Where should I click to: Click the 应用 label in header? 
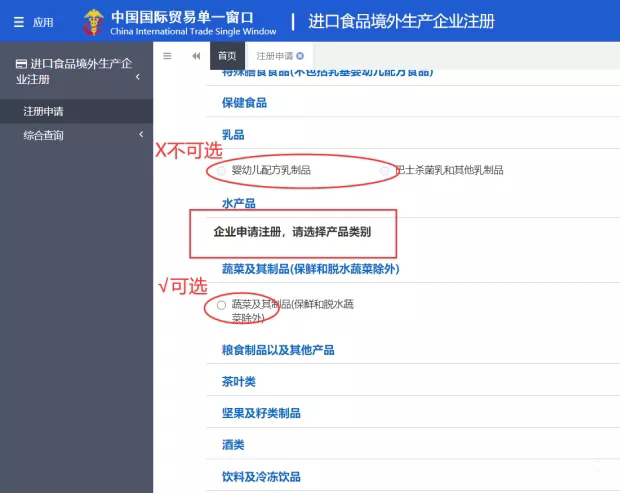pyautogui.click(x=43, y=23)
